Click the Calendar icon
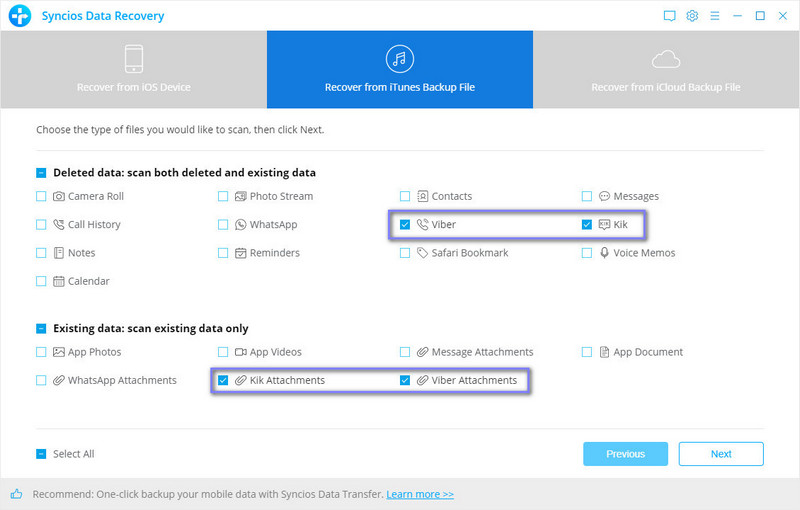The height and width of the screenshot is (510, 800). tap(59, 282)
